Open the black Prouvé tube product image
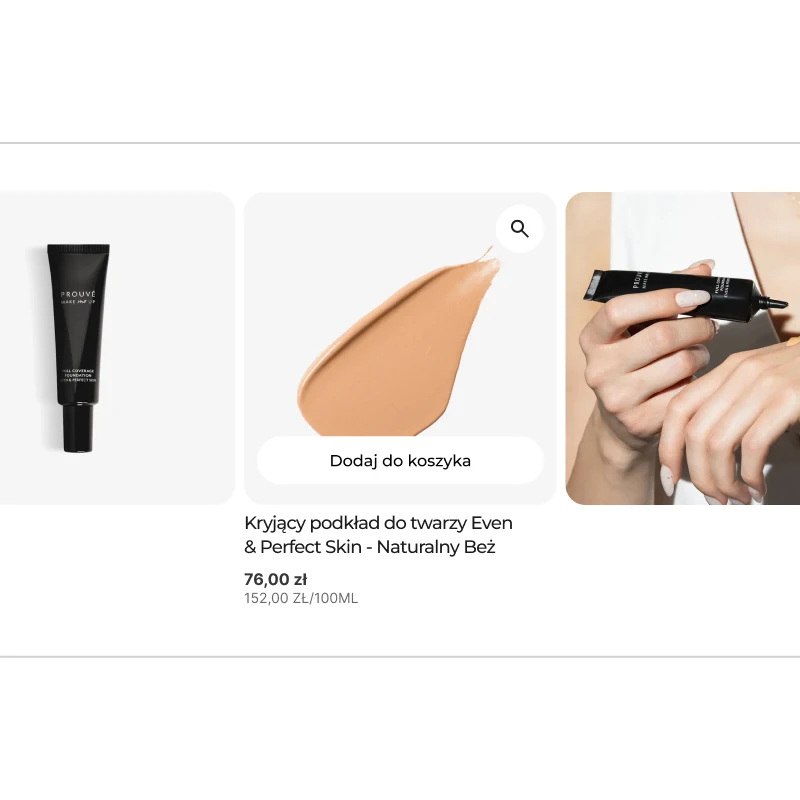The width and height of the screenshot is (800, 800). point(78,348)
